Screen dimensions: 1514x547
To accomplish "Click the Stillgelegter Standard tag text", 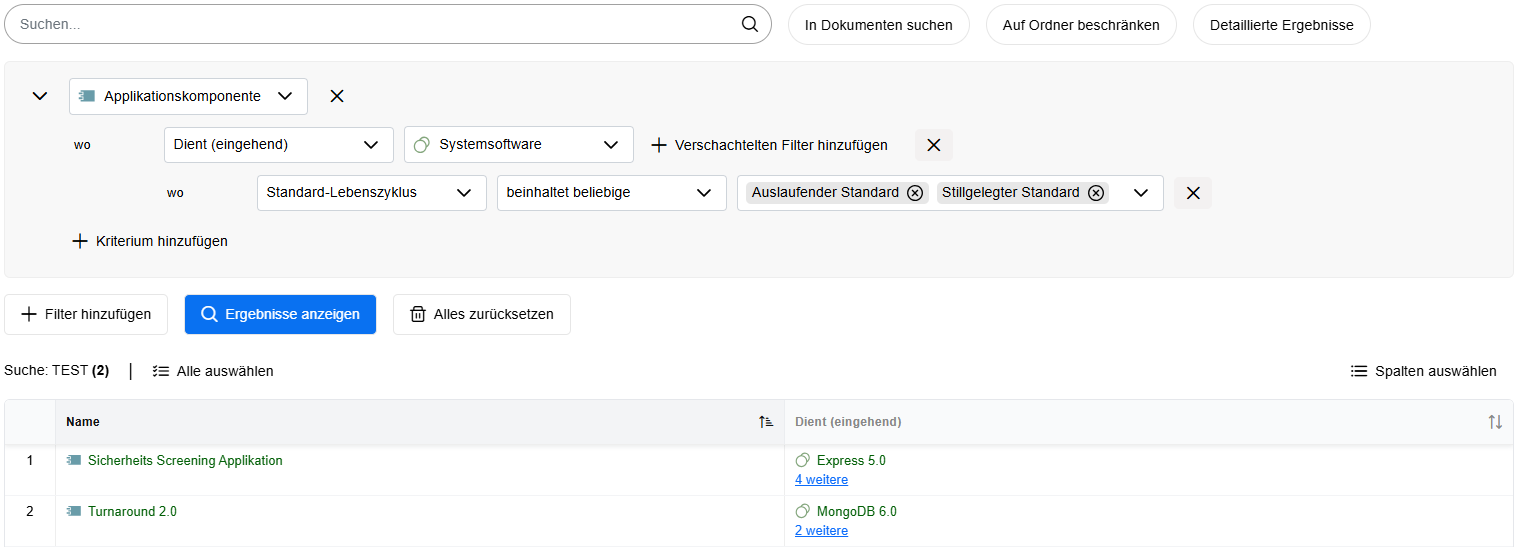I will click(x=1011, y=192).
